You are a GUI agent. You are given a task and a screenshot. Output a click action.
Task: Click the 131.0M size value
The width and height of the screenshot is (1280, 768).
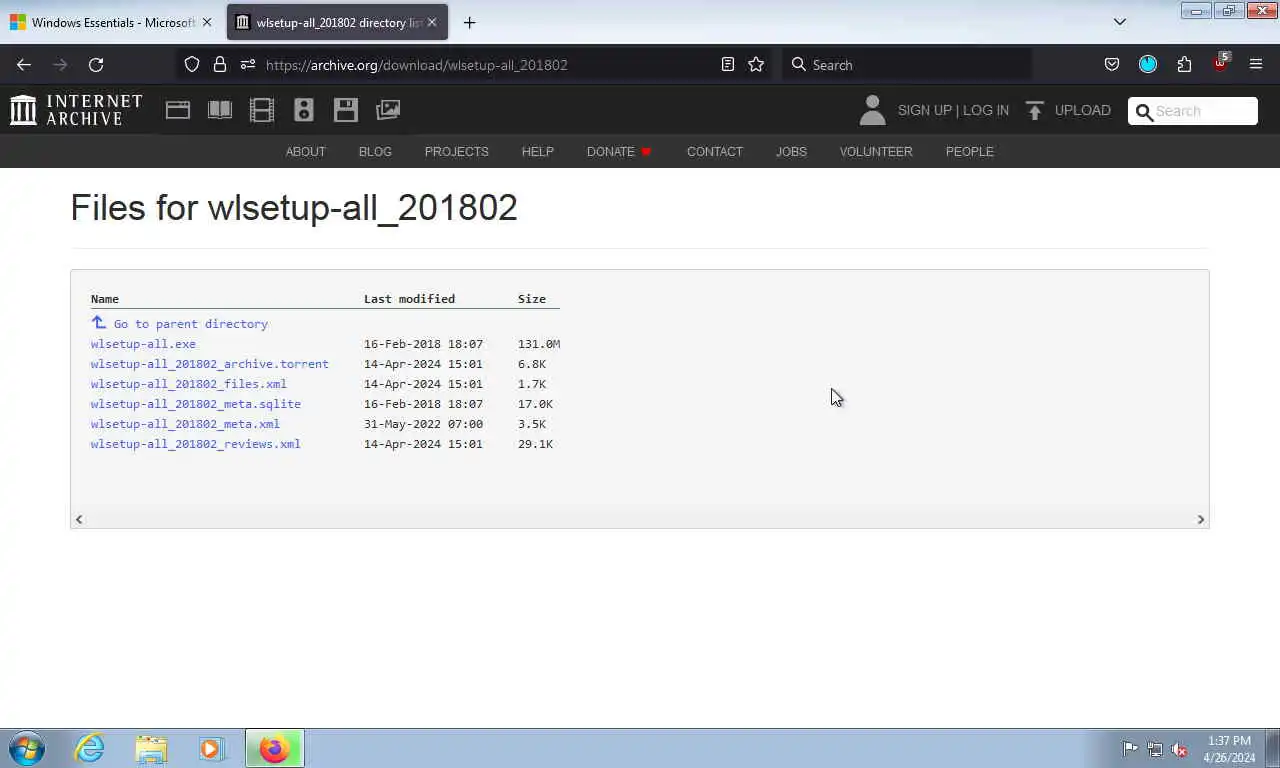point(538,344)
